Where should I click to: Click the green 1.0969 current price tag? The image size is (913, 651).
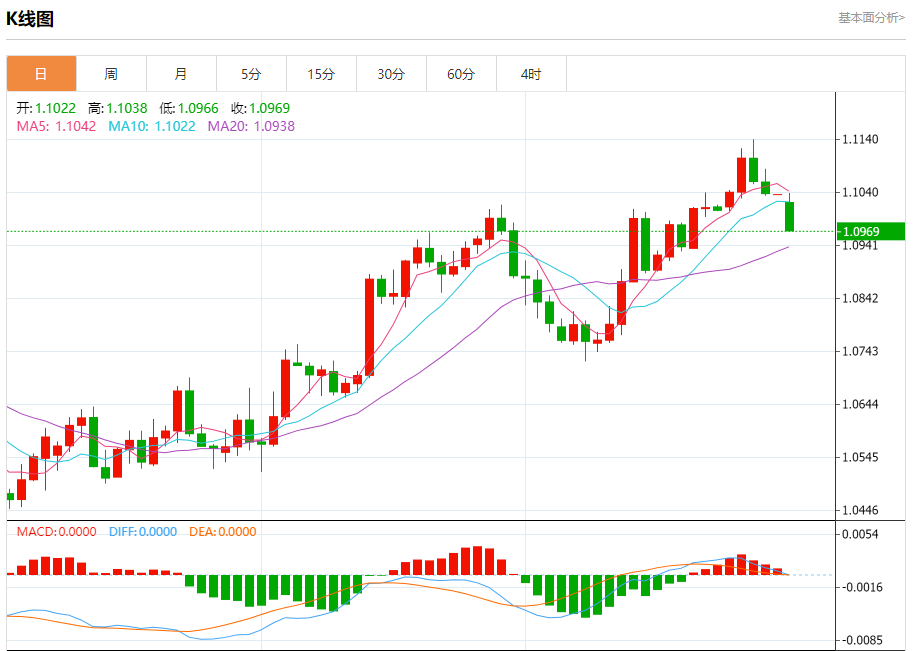click(x=869, y=232)
